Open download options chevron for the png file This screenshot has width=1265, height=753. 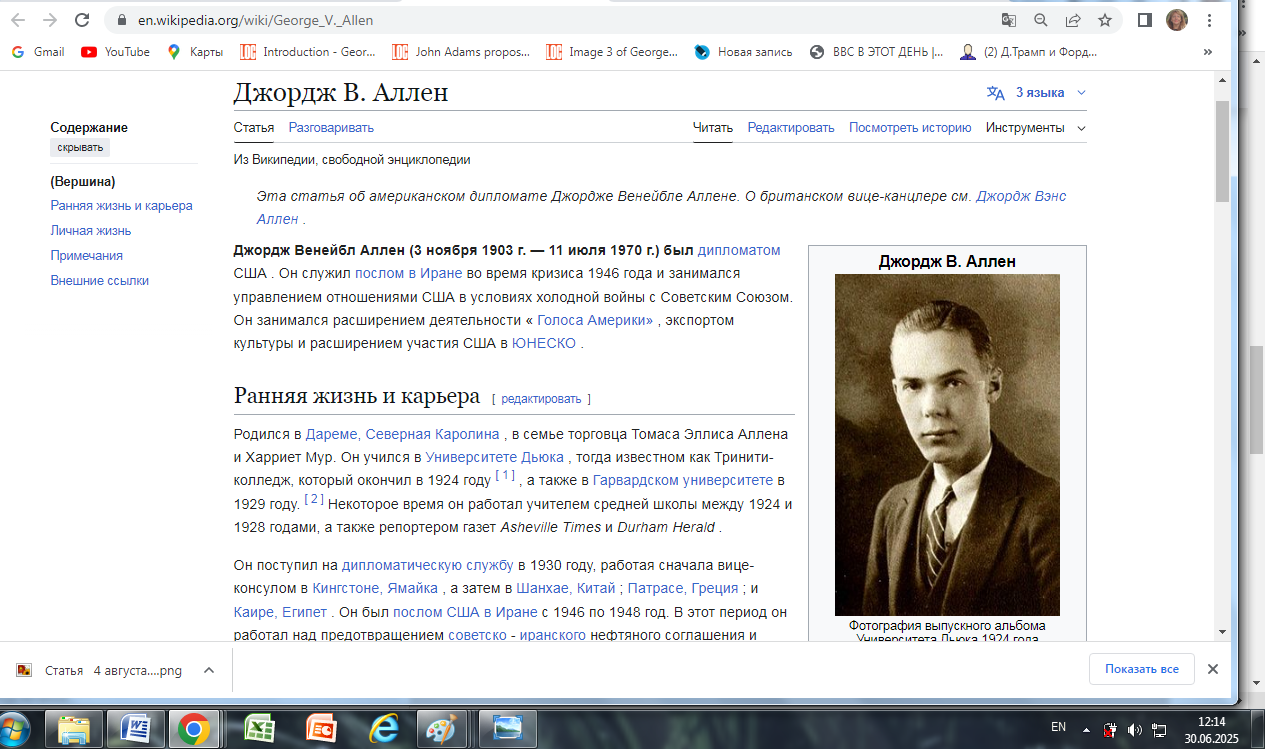(x=208, y=671)
